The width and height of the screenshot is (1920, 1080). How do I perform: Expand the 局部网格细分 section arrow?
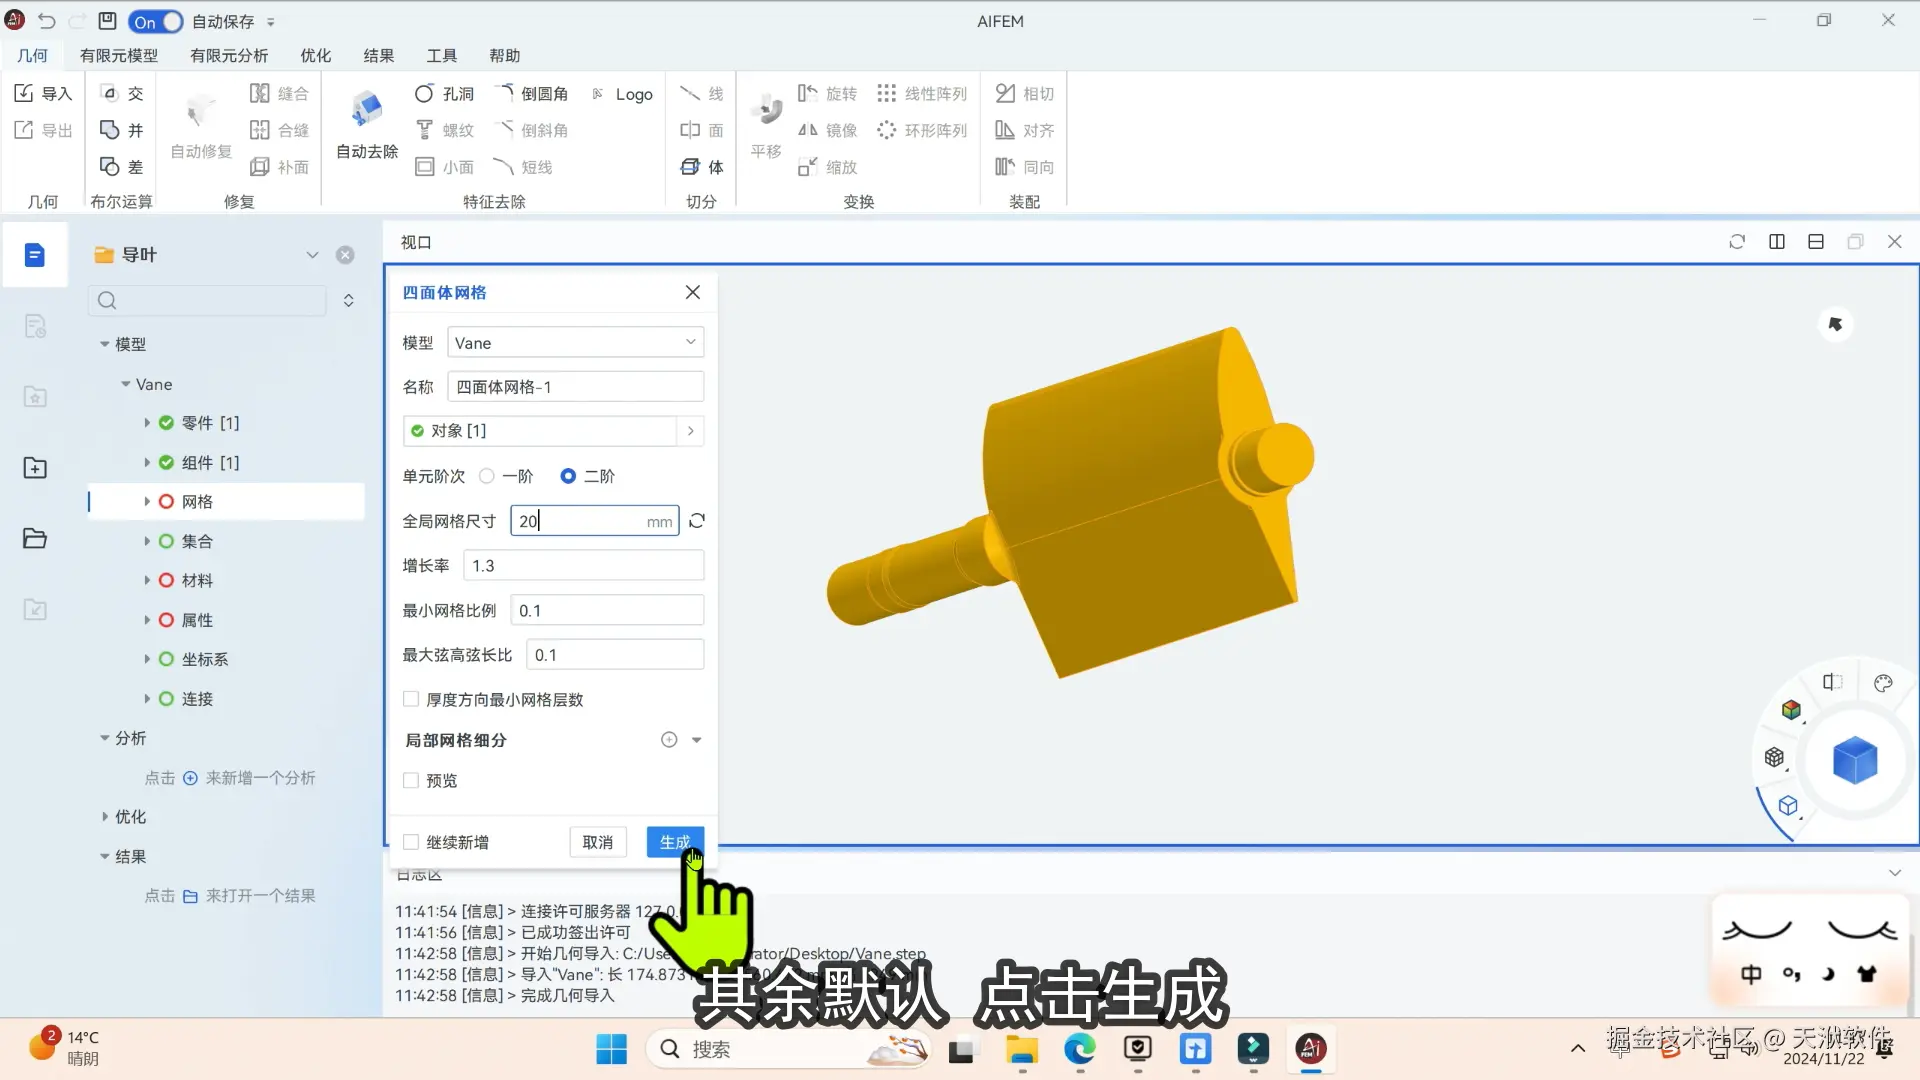click(x=697, y=740)
